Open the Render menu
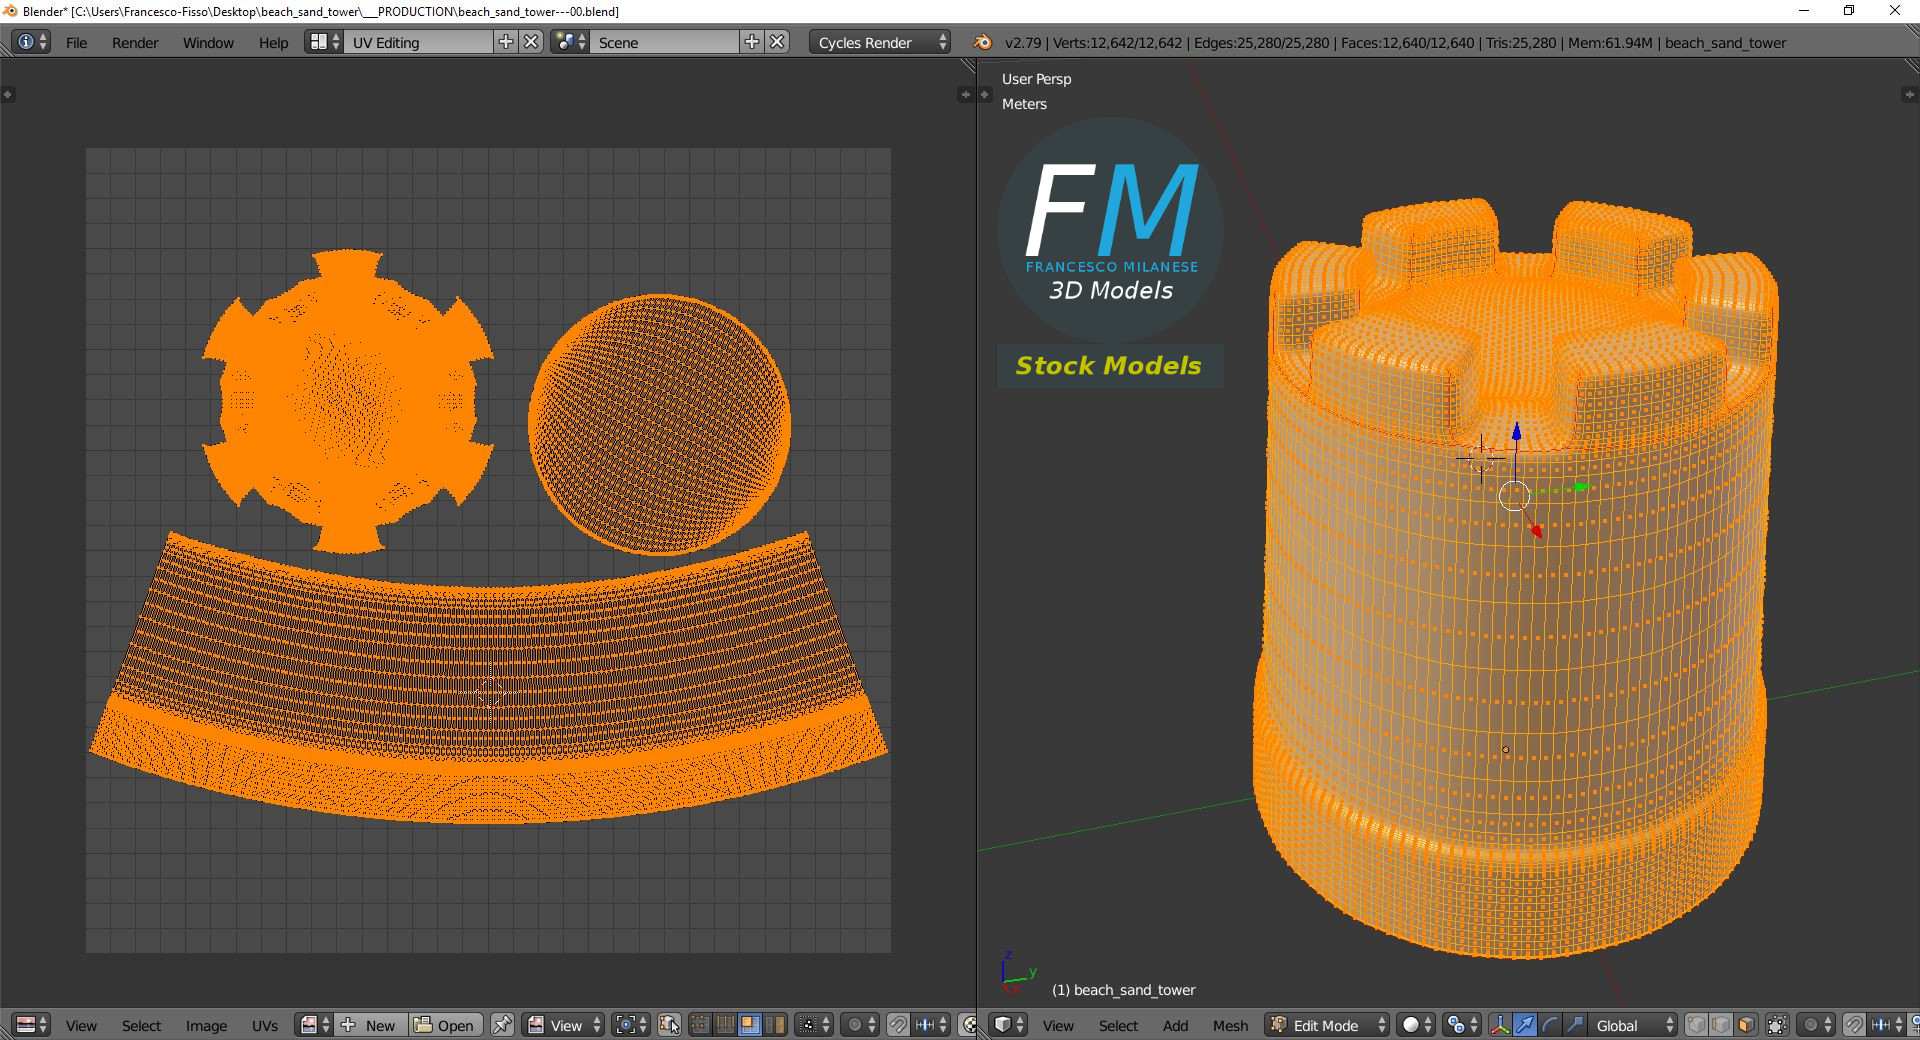The image size is (1920, 1040). click(x=135, y=43)
